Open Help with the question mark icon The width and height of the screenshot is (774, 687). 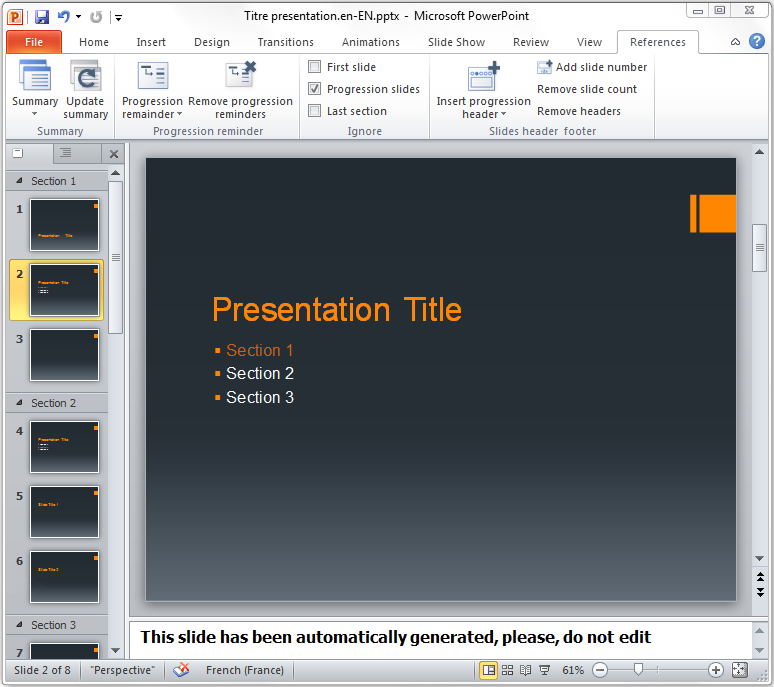[x=757, y=41]
